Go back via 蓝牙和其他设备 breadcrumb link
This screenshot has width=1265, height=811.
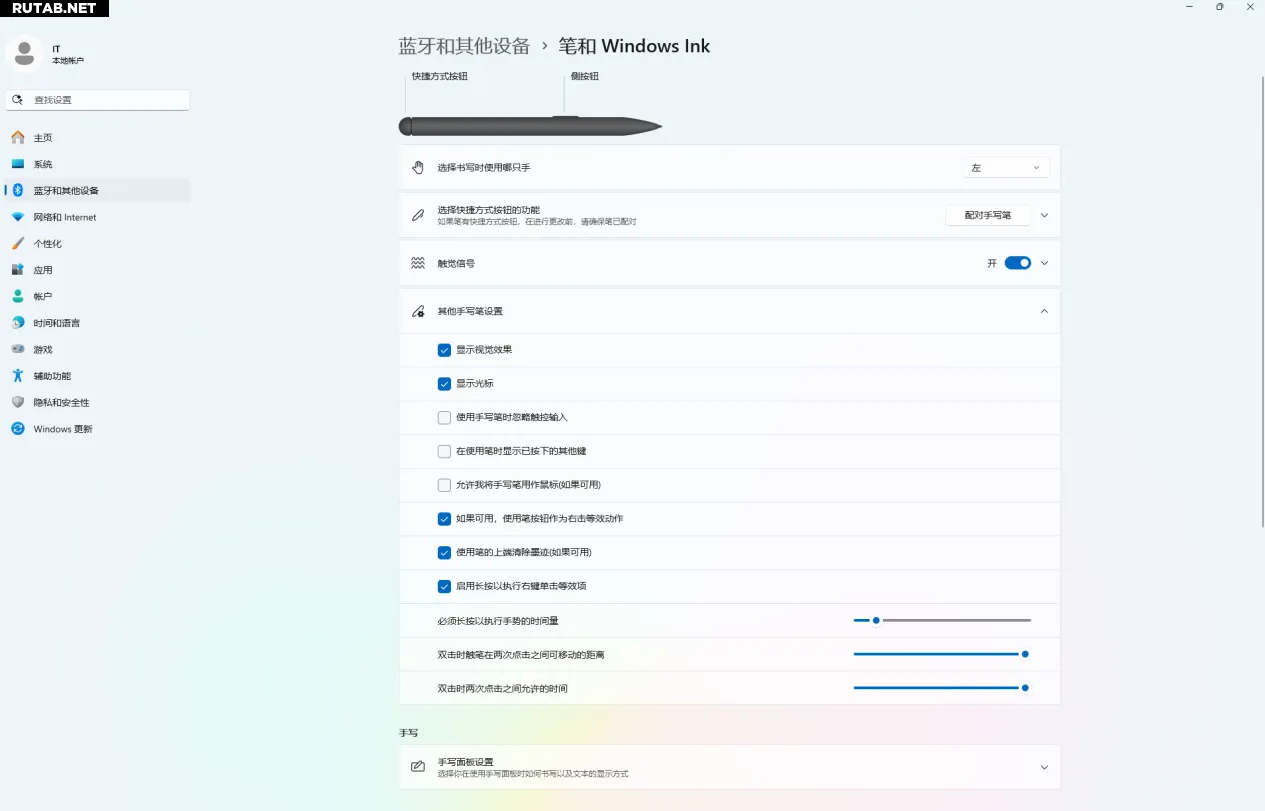point(464,46)
